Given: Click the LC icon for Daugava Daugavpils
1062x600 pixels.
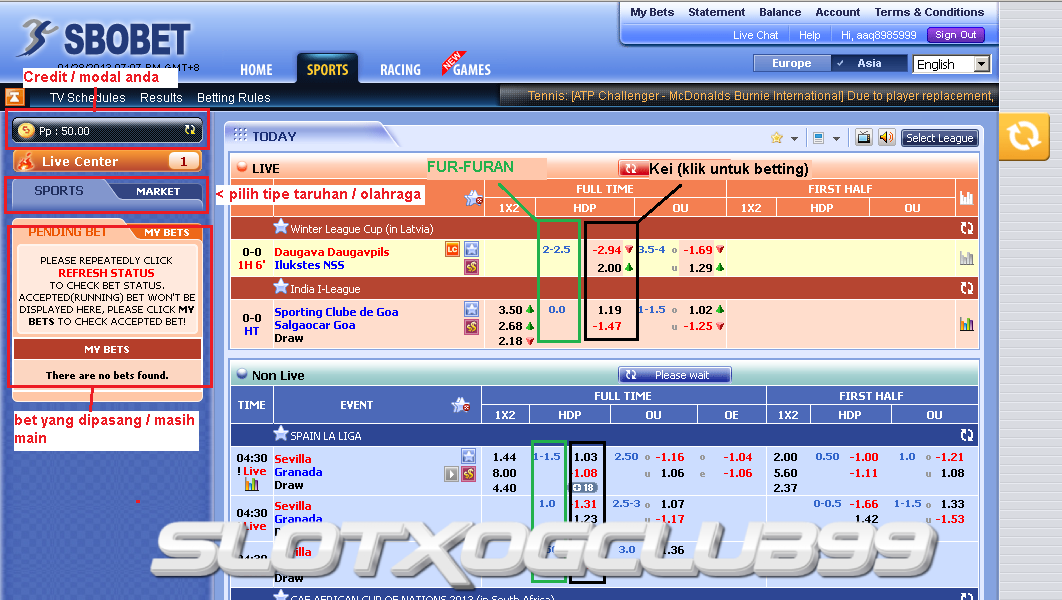Looking at the screenshot, I should point(452,249).
